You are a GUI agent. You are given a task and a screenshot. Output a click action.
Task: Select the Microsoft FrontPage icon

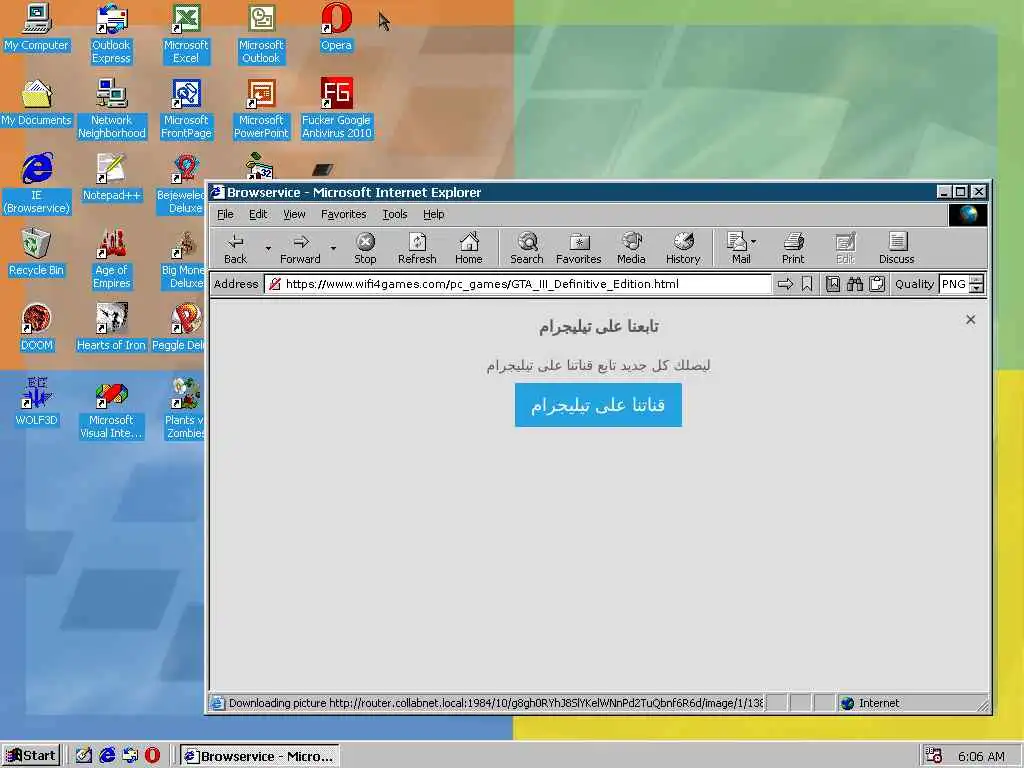point(186,108)
